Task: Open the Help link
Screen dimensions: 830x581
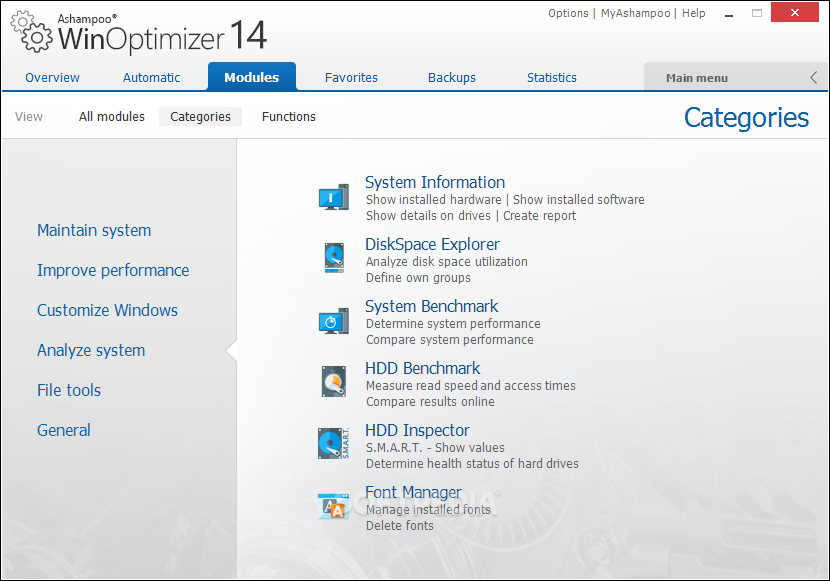Action: [693, 13]
